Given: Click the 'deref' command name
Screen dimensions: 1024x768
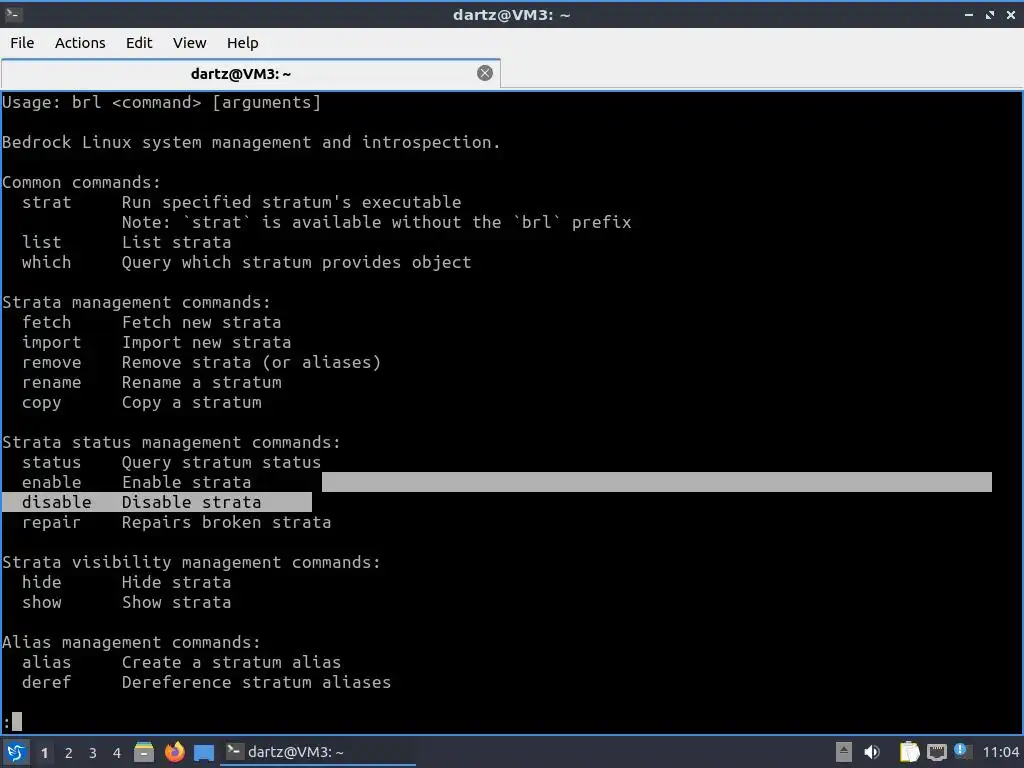Looking at the screenshot, I should coord(46,682).
